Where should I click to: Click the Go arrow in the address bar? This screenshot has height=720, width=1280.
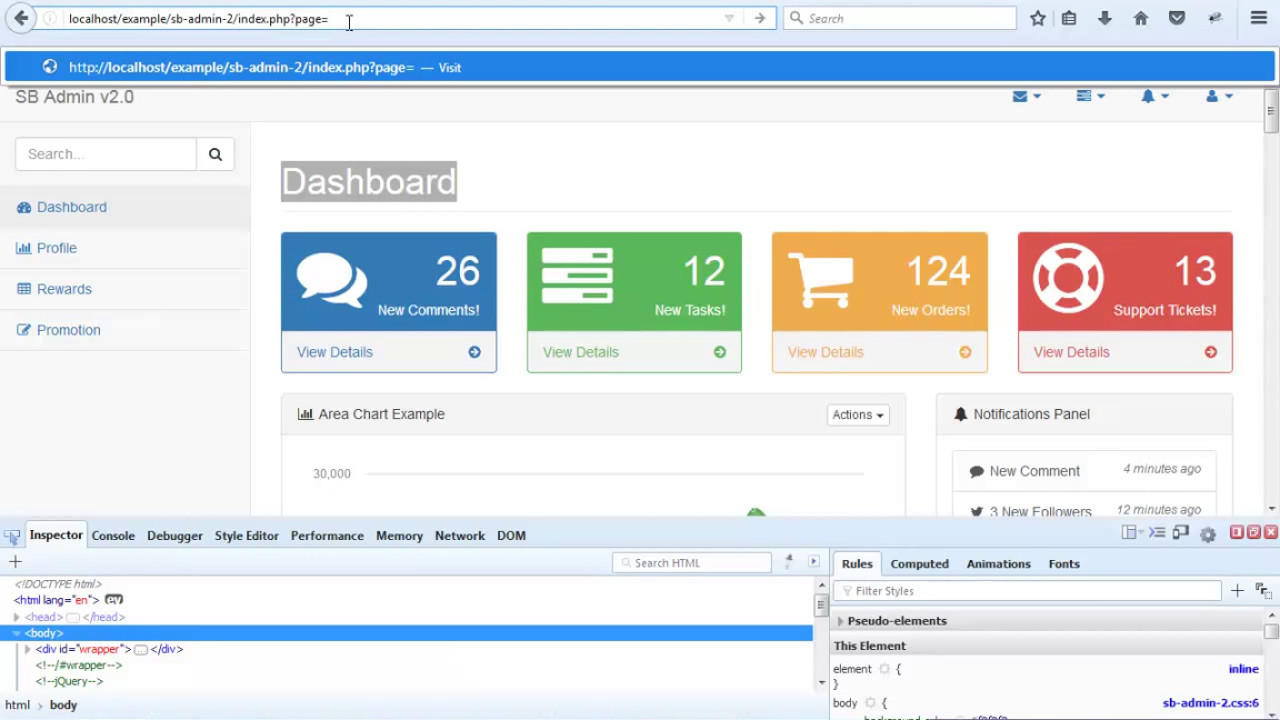tap(760, 18)
